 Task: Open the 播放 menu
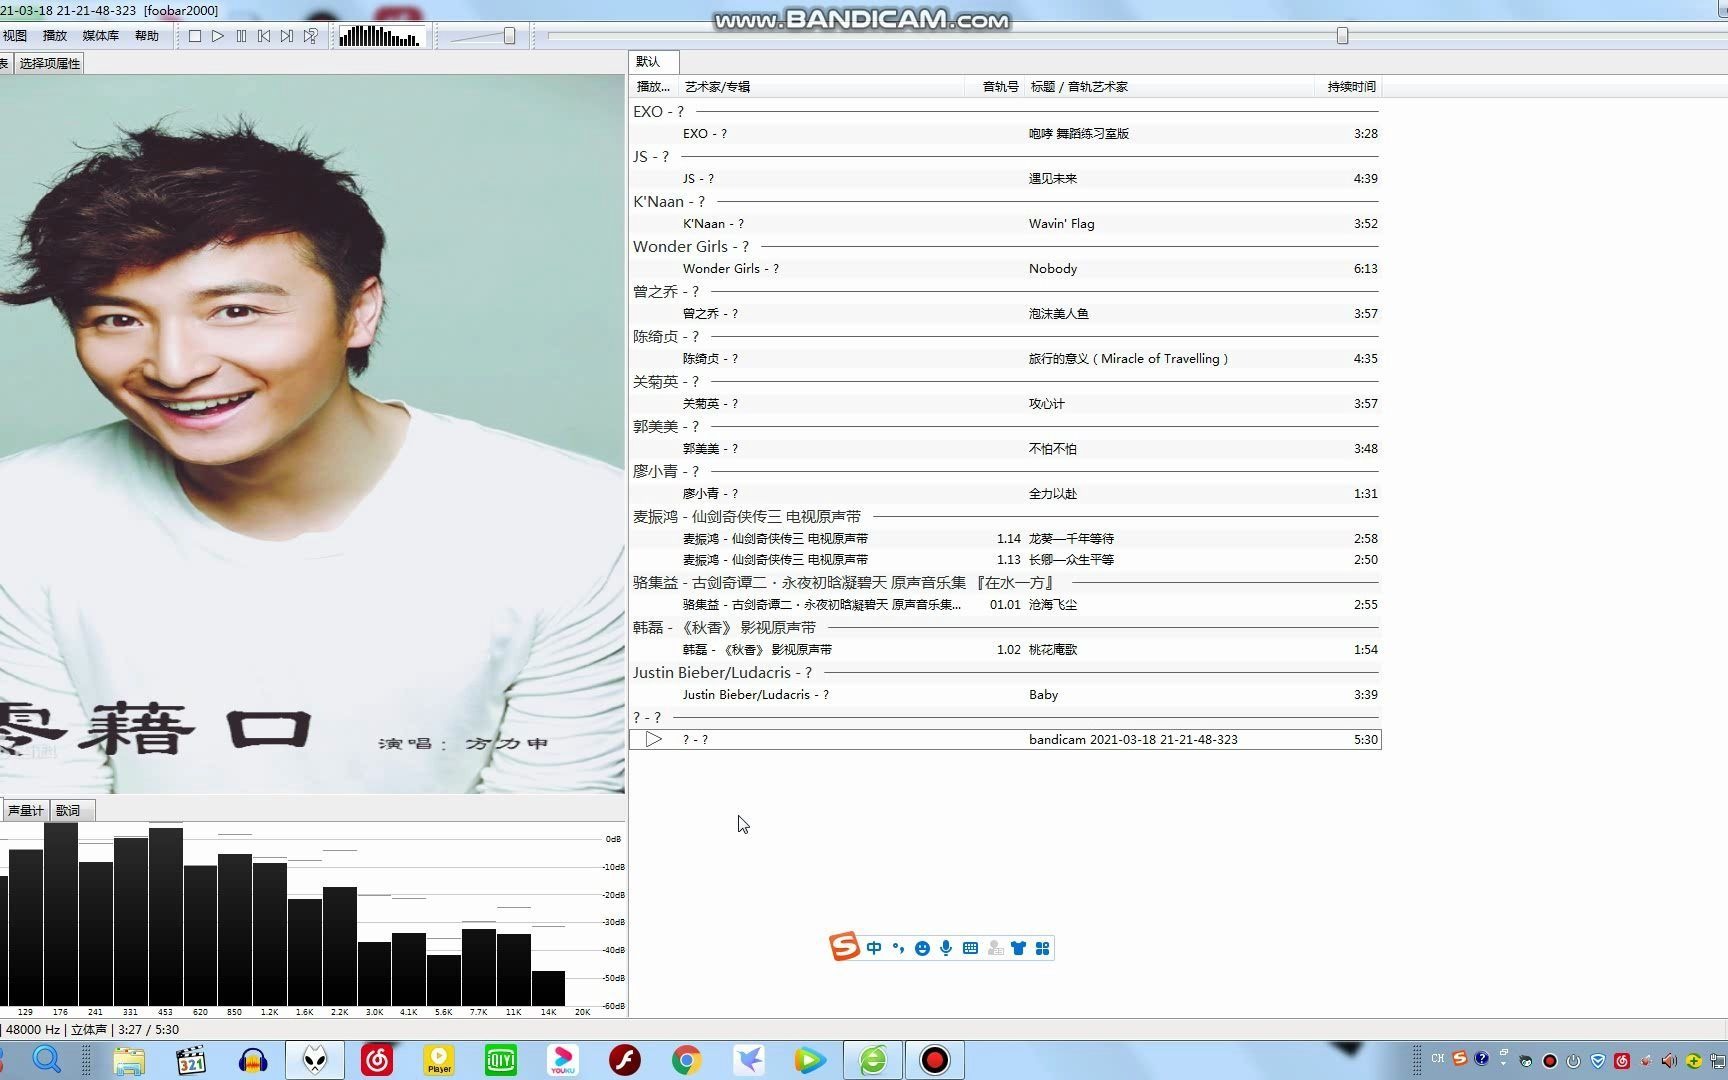tap(55, 36)
